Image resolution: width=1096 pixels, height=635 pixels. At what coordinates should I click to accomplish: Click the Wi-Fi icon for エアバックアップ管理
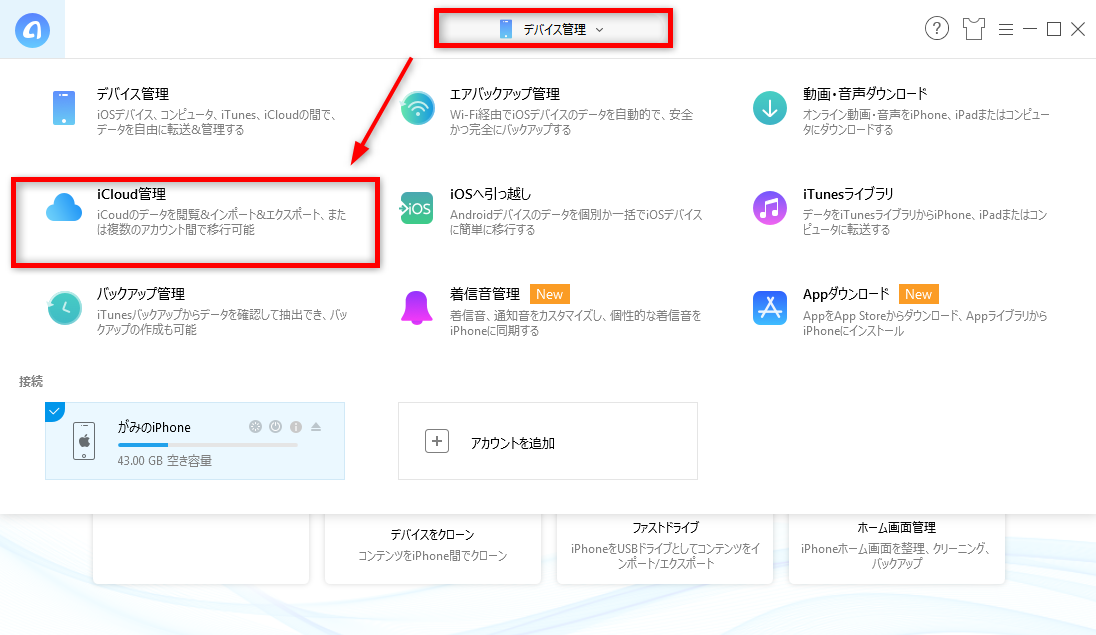[417, 108]
